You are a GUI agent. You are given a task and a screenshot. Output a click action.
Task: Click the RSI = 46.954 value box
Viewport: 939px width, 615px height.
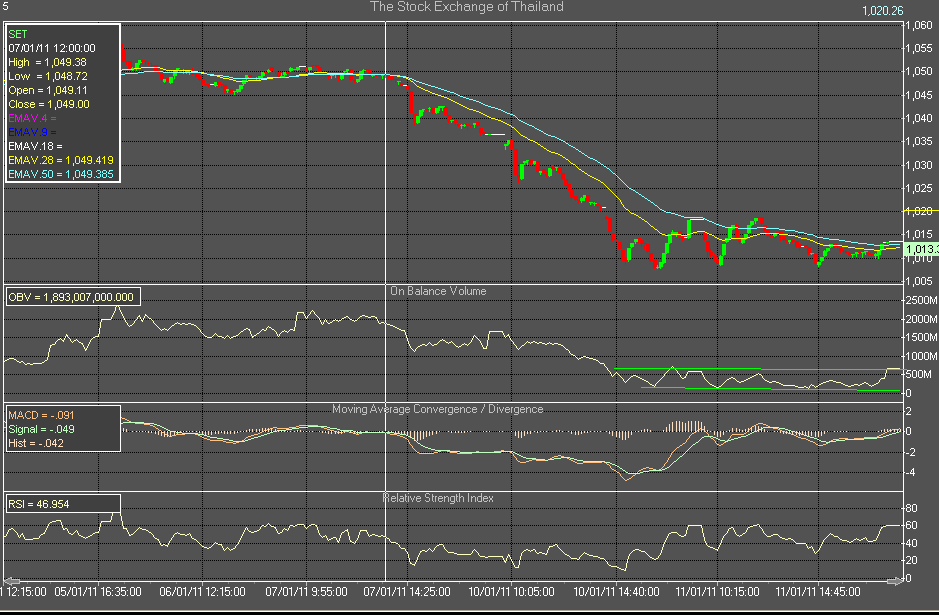coord(63,504)
